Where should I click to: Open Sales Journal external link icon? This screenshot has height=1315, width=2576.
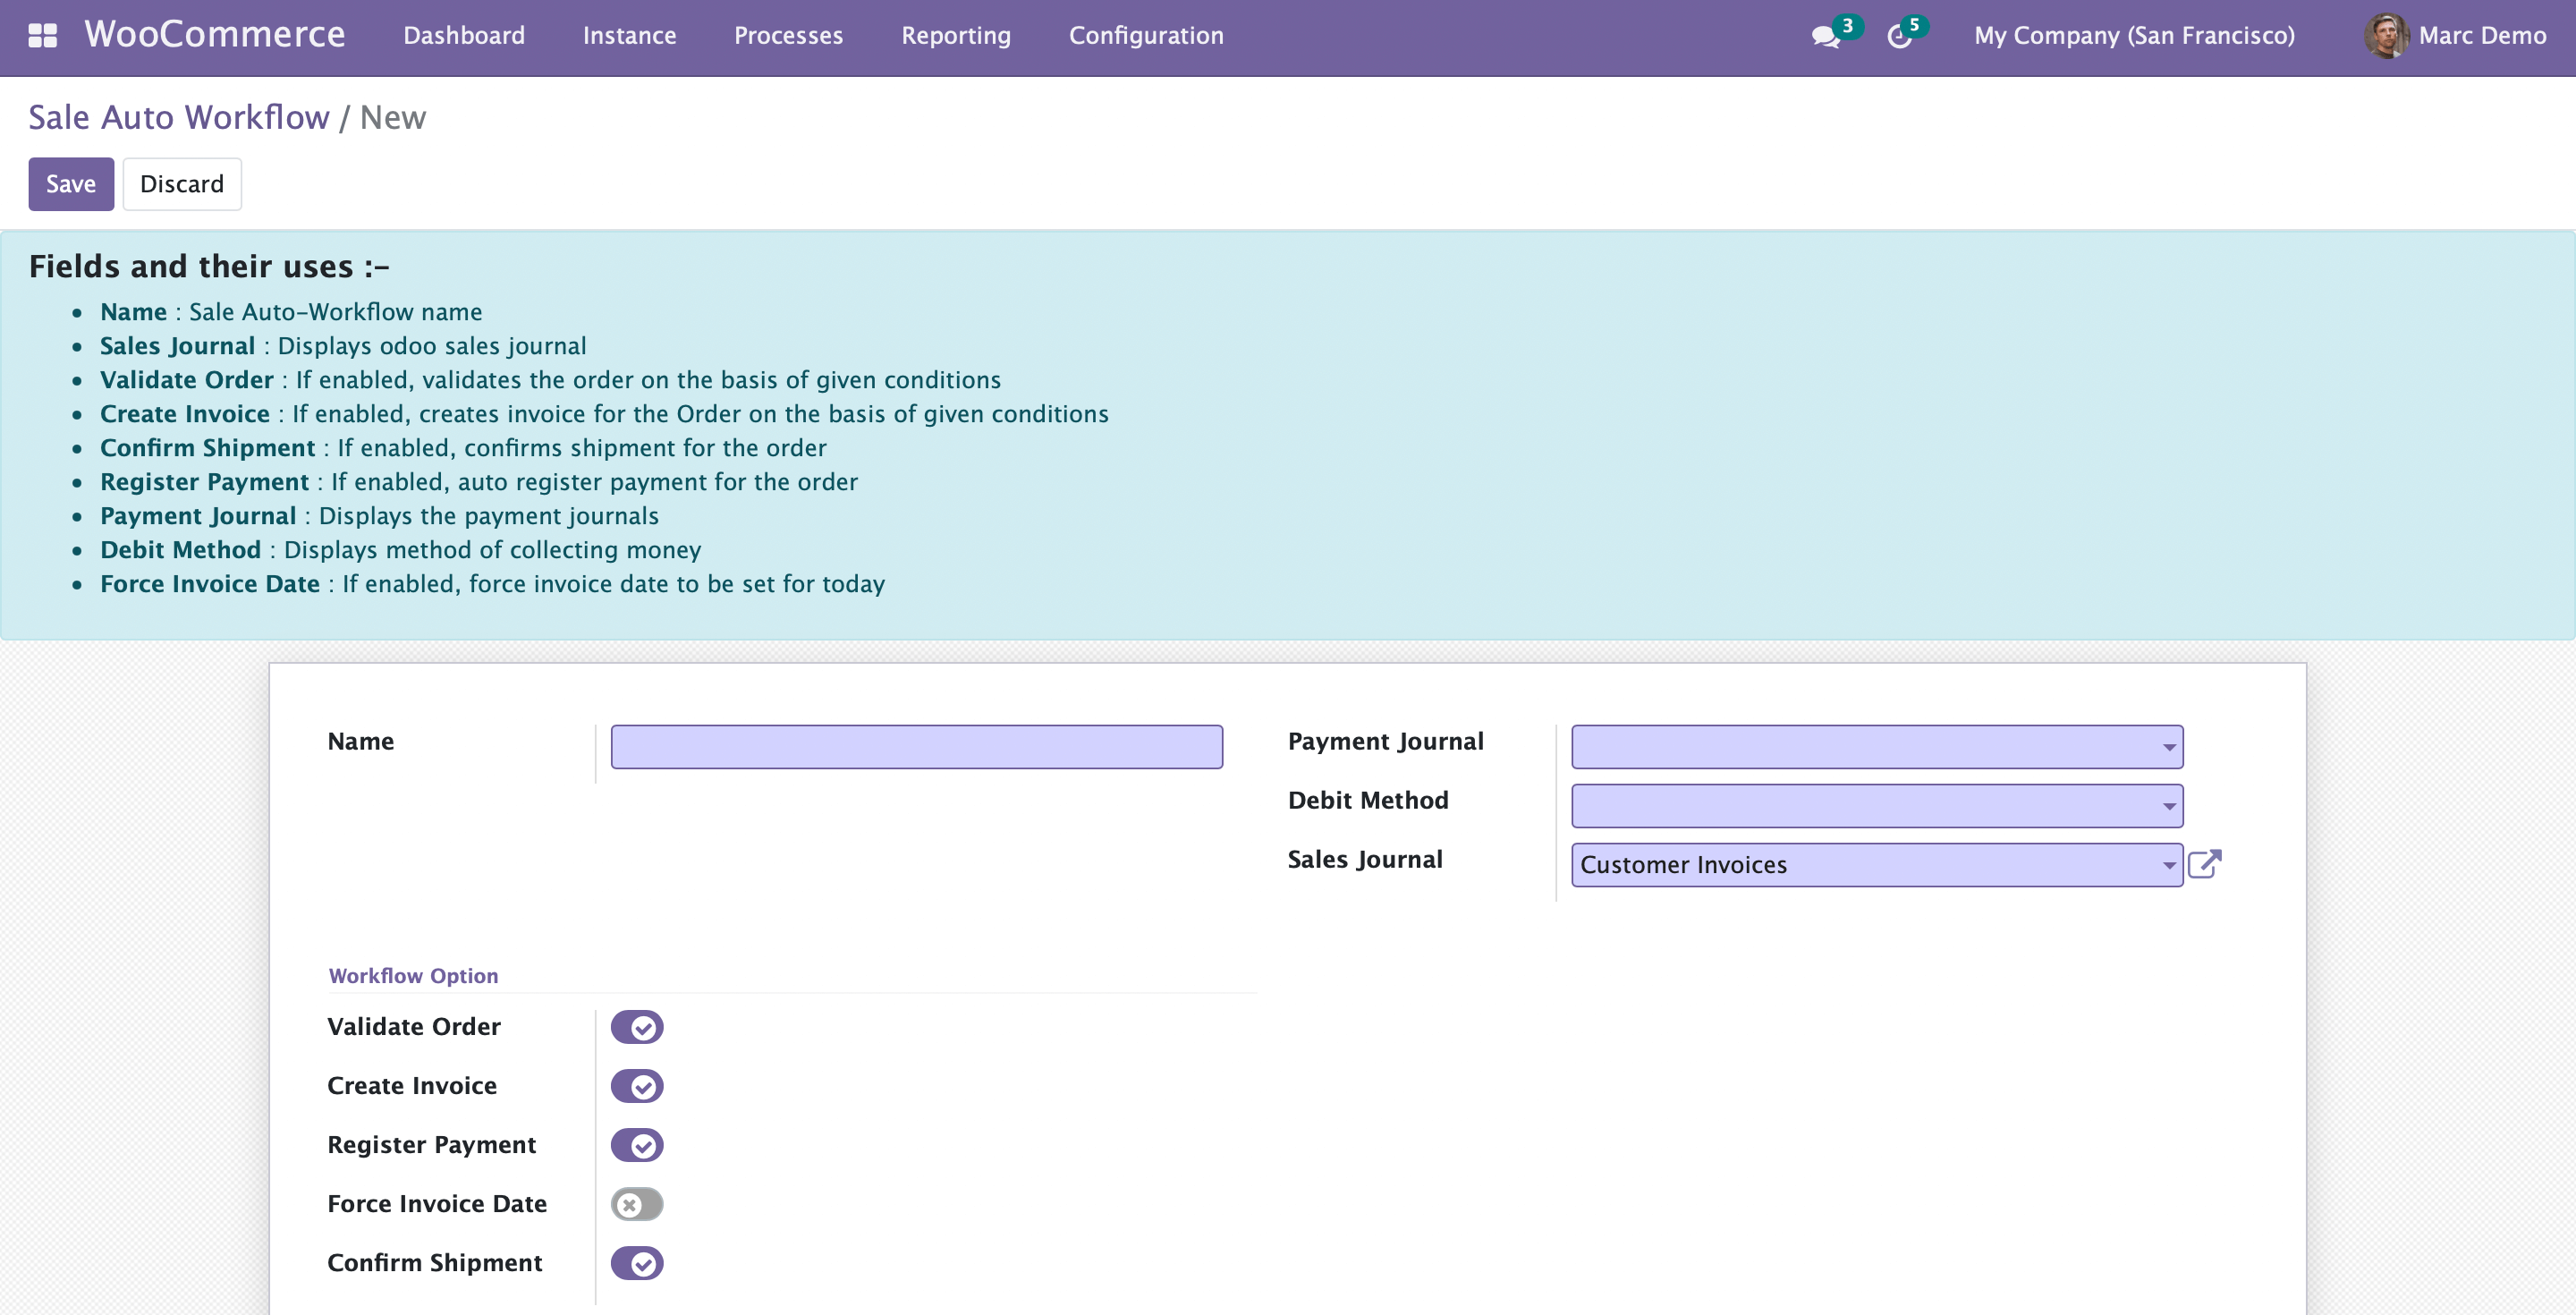[x=2204, y=864]
